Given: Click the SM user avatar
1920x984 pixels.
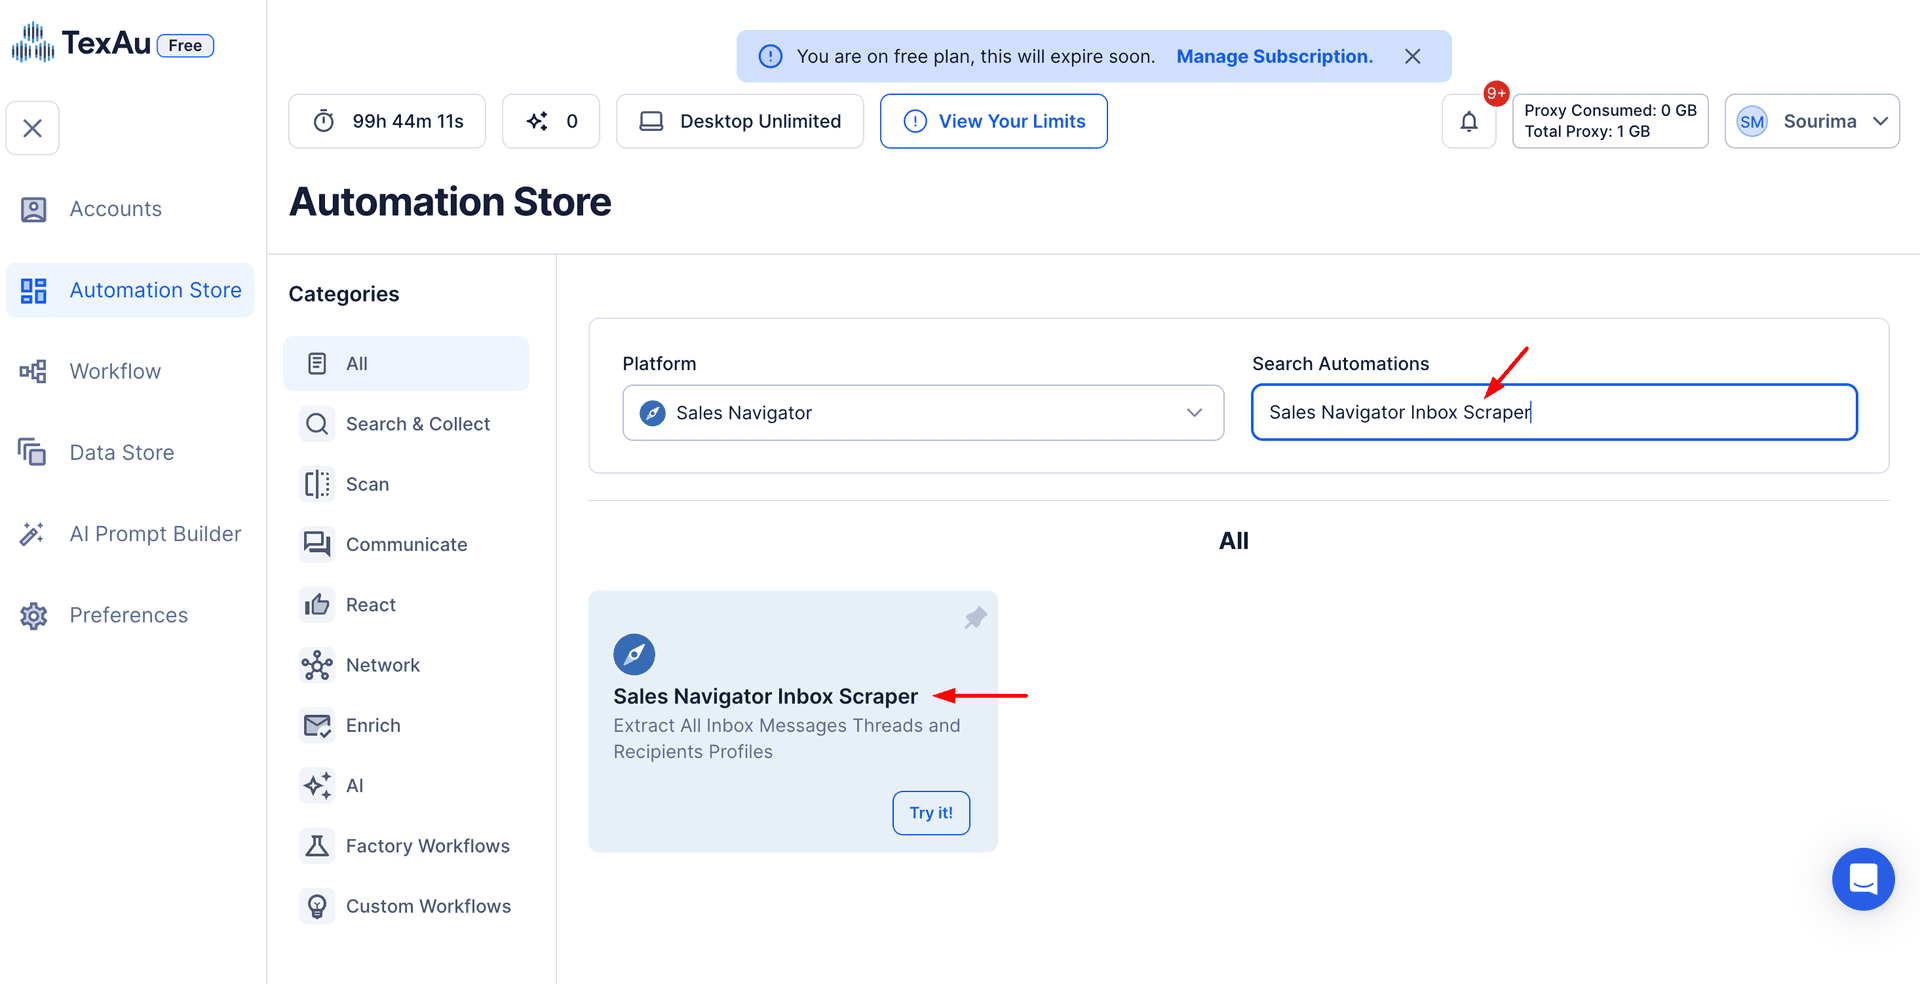Looking at the screenshot, I should (x=1752, y=121).
